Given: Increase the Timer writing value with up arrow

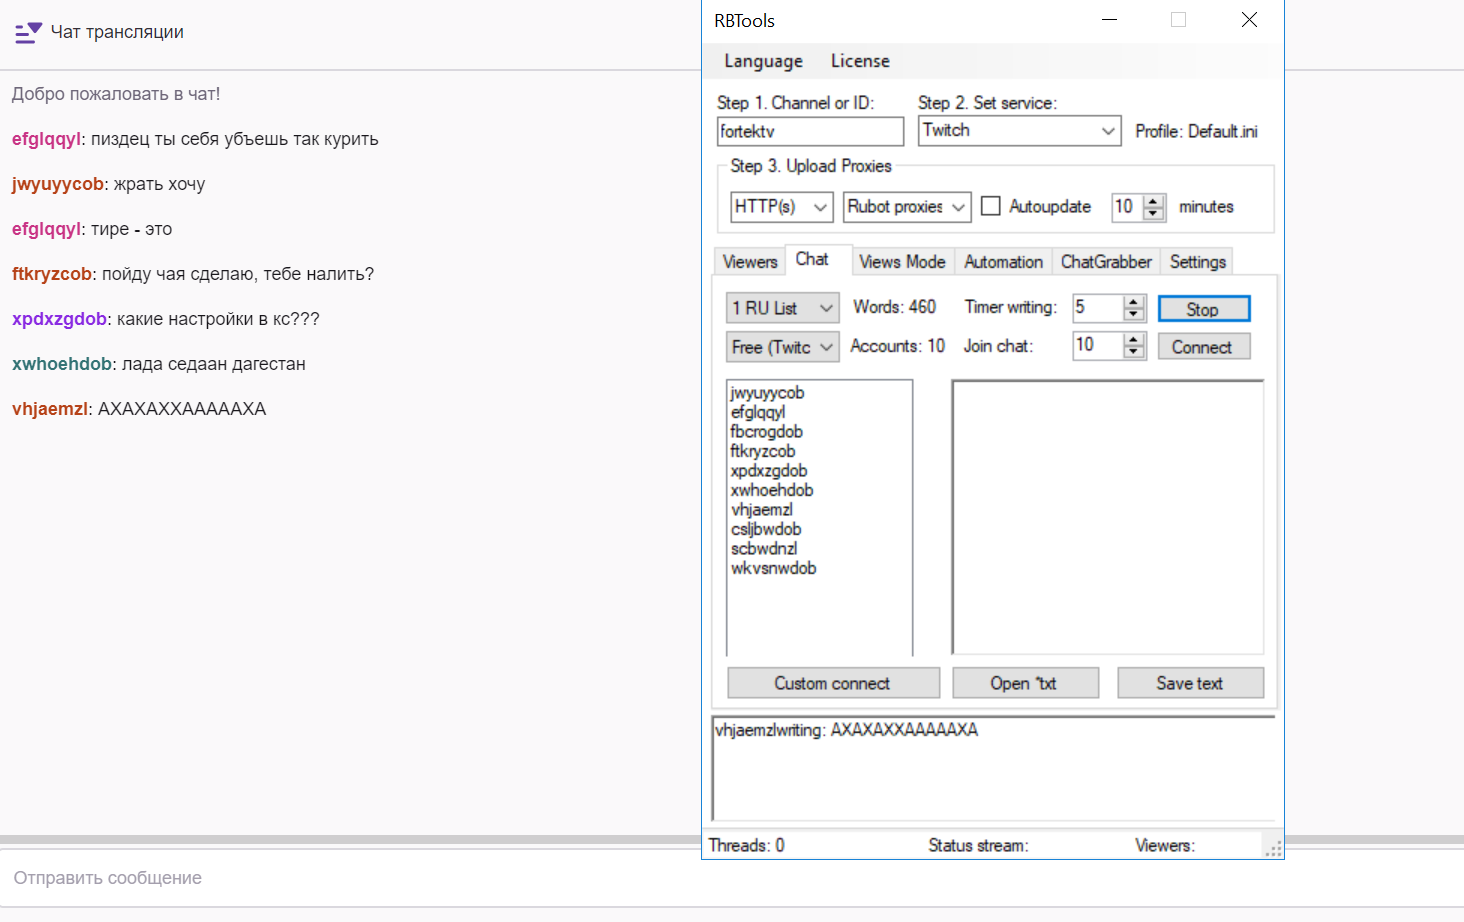Looking at the screenshot, I should [1133, 302].
